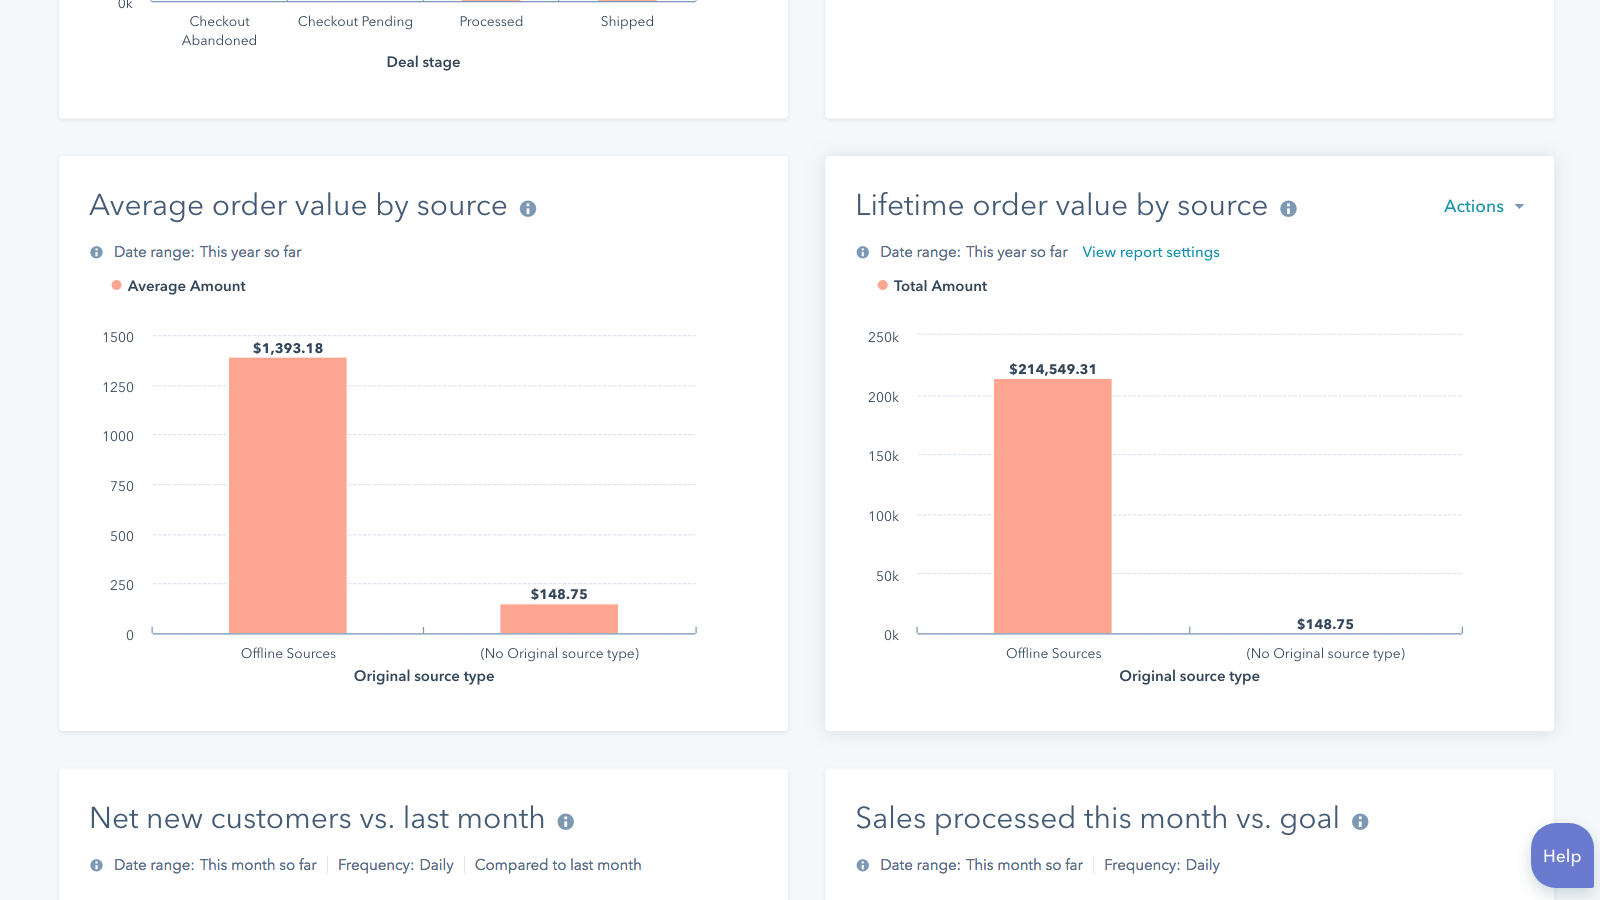
Task: Open the Actions dropdown on the Lifetime order report
Action: point(1483,206)
